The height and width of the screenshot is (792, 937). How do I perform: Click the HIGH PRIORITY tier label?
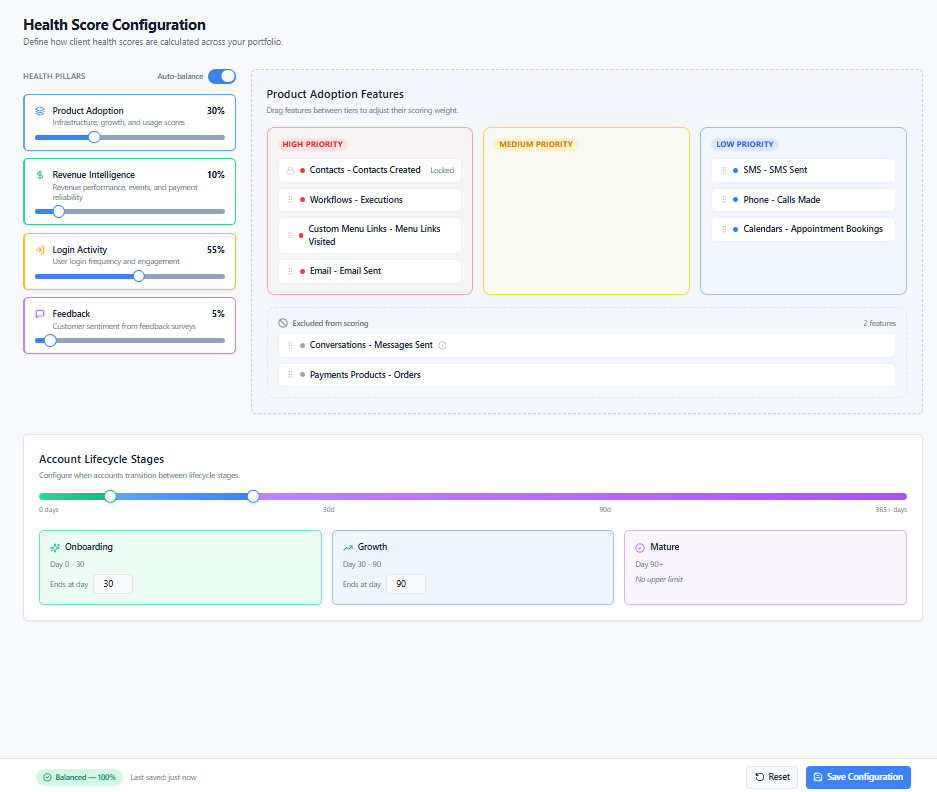(x=313, y=145)
